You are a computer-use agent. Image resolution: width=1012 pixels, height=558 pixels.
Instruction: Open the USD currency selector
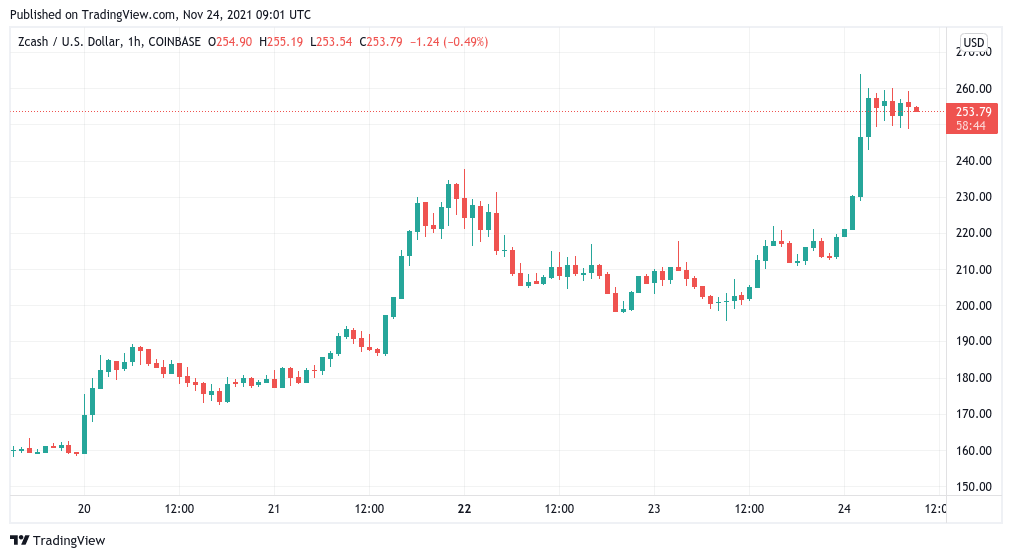973,42
